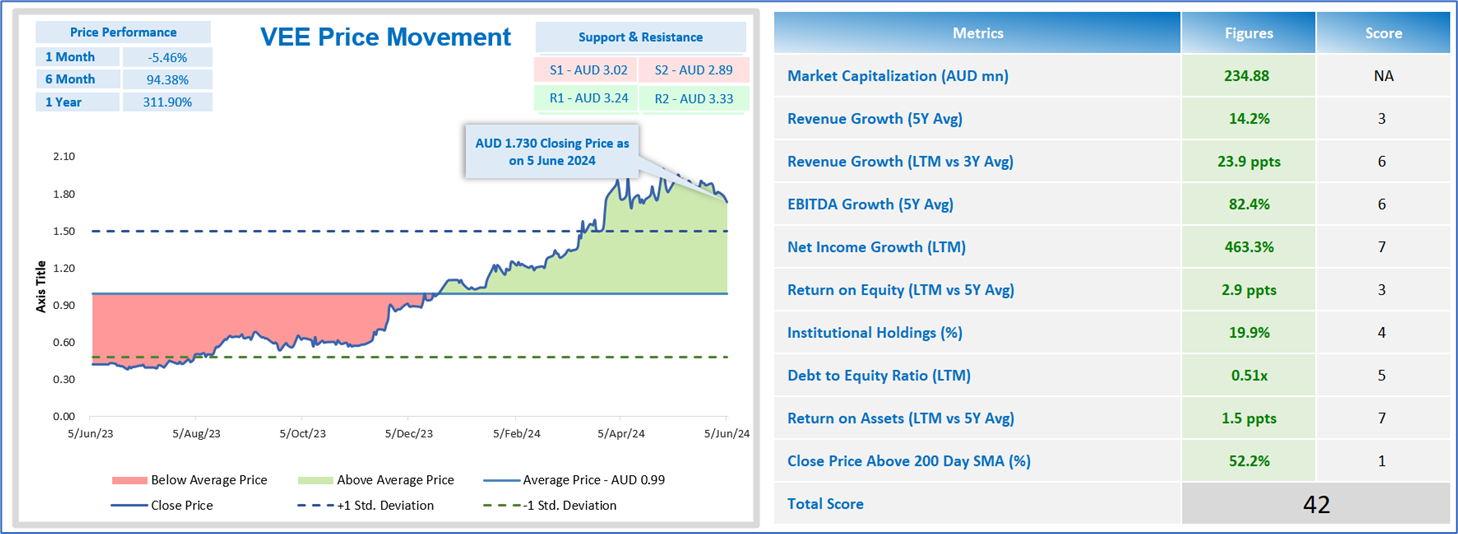Select the Market Capitalization figure 234.88
This screenshot has height=534, width=1458.
click(1248, 76)
